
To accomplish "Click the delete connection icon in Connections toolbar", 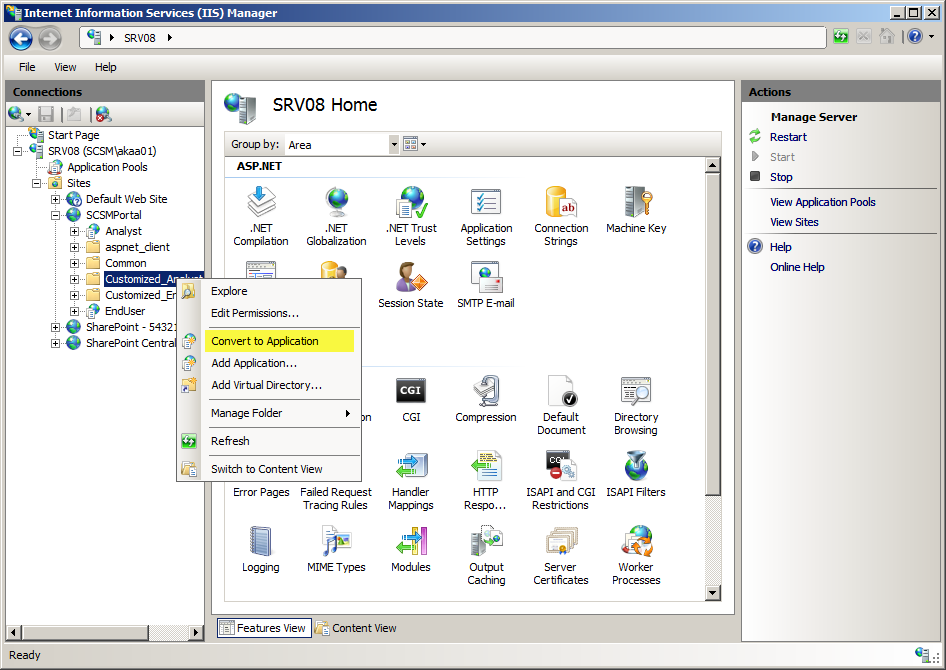I will [103, 113].
